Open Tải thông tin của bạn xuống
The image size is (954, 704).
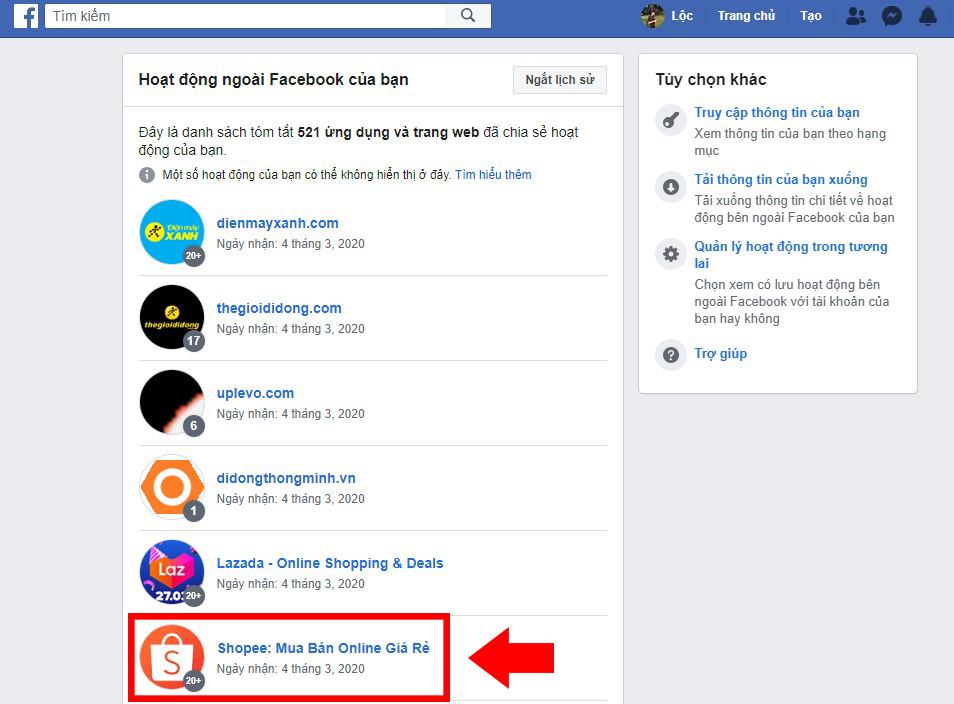781,179
